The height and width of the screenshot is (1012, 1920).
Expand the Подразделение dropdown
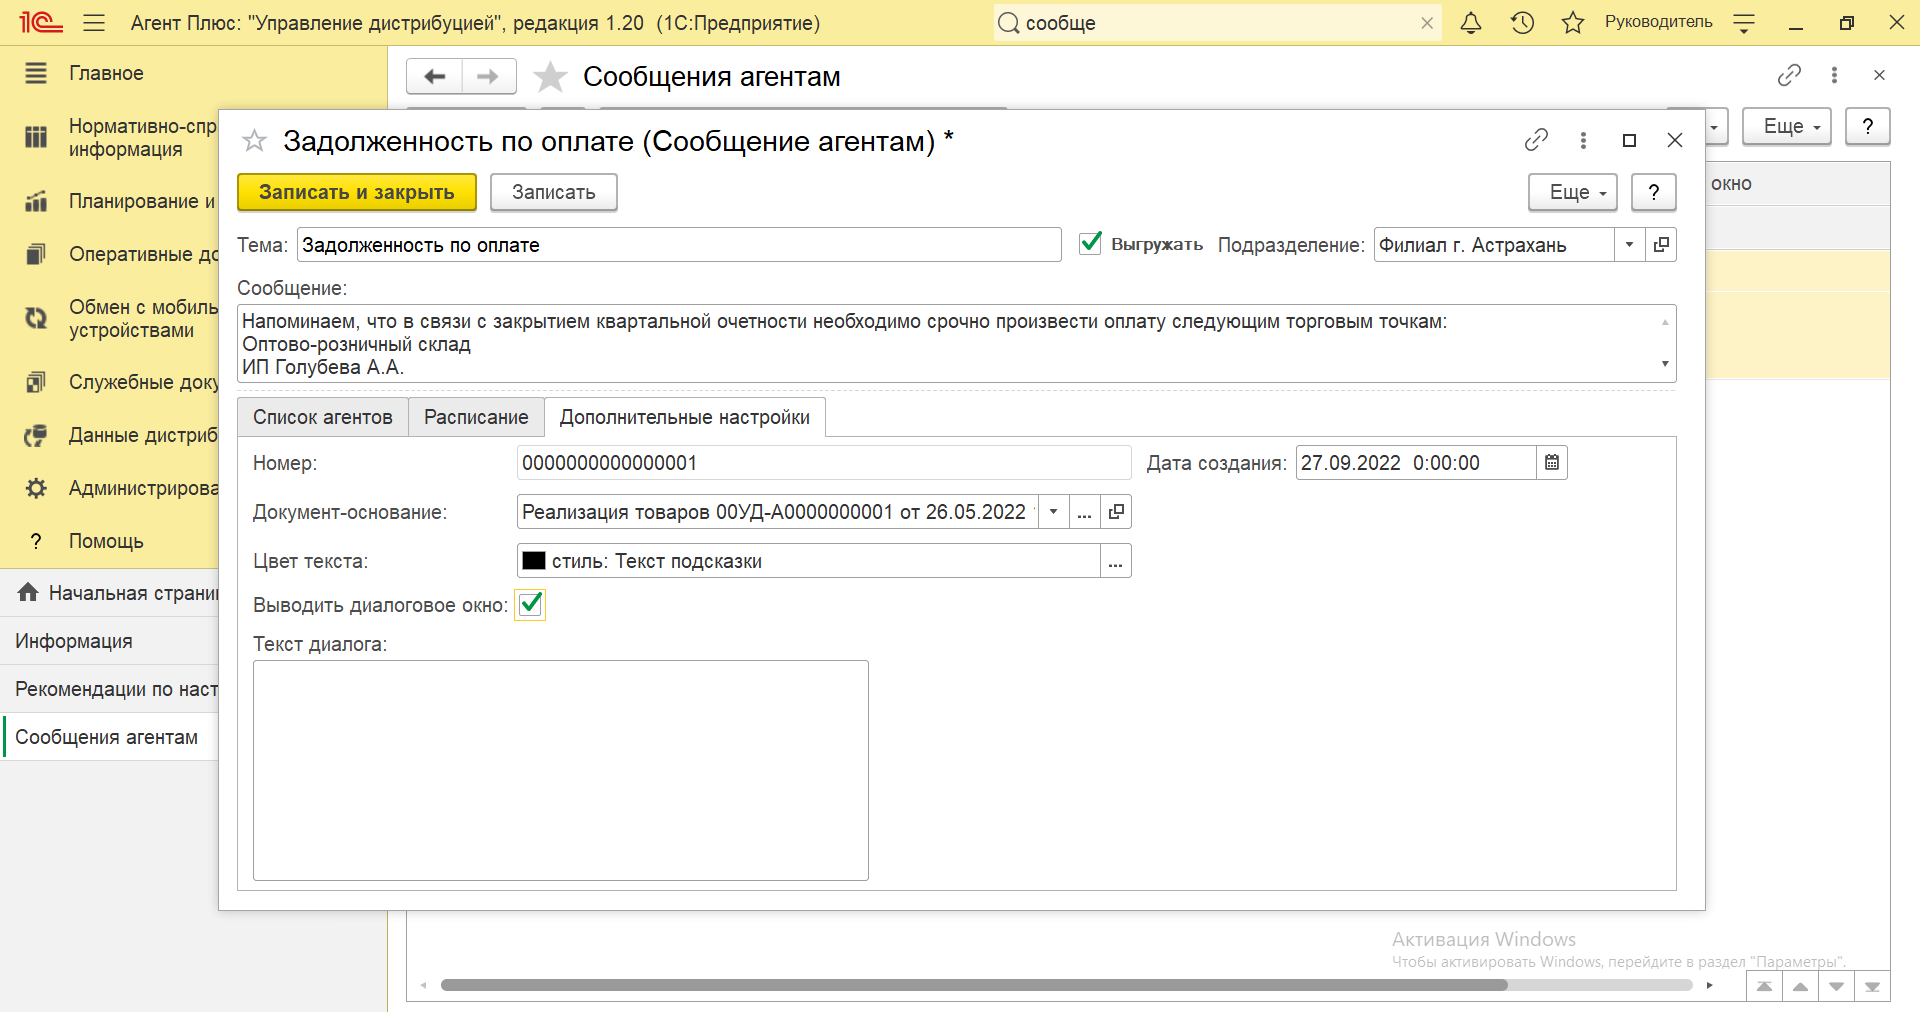coord(1630,244)
